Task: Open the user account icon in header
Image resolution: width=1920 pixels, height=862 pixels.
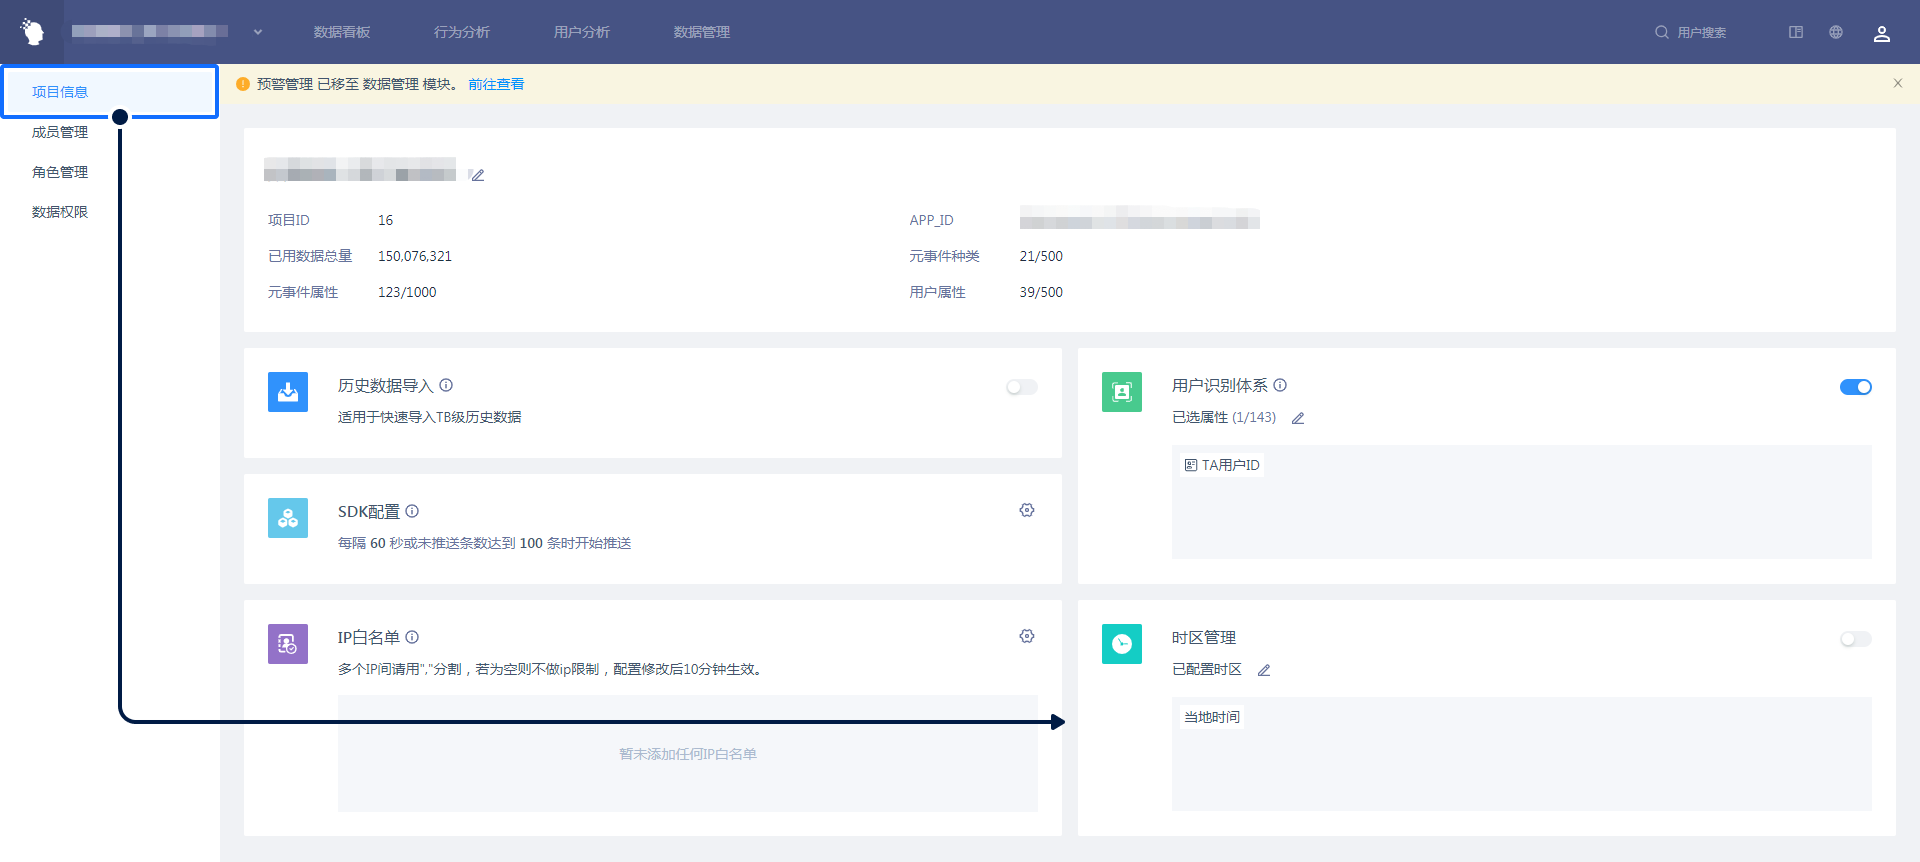Action: click(1881, 33)
